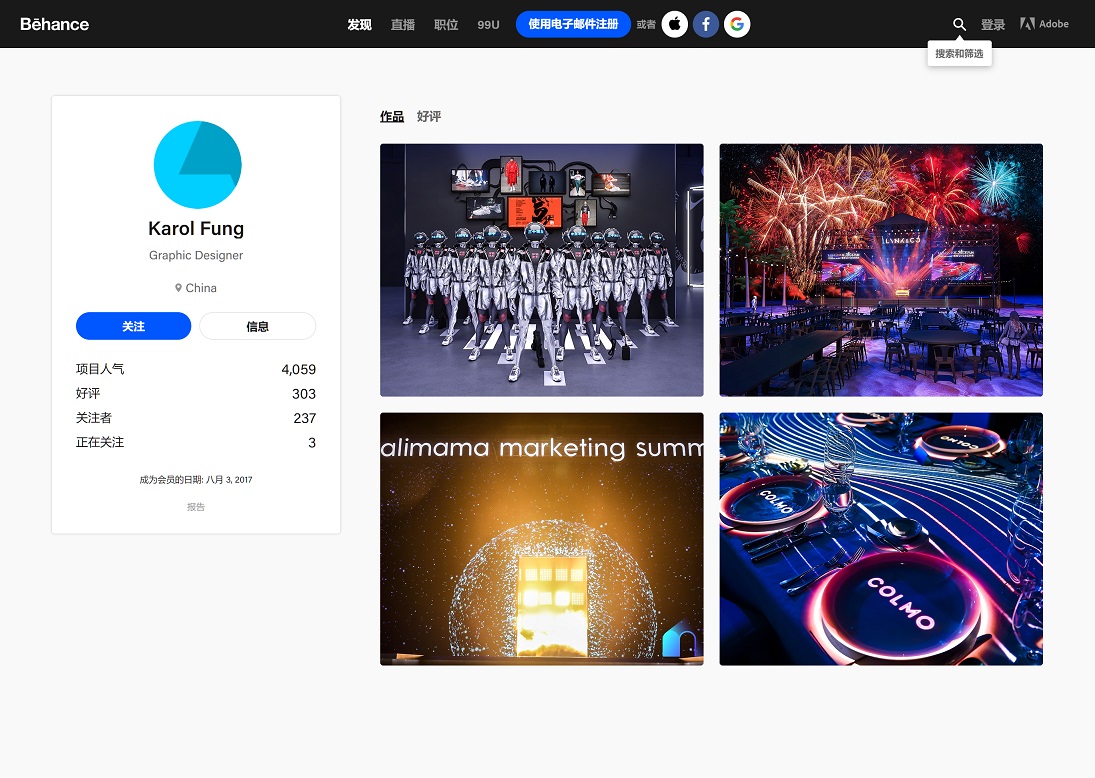Click 使用电子邮件注册 button
The height and width of the screenshot is (778, 1095).
[573, 24]
